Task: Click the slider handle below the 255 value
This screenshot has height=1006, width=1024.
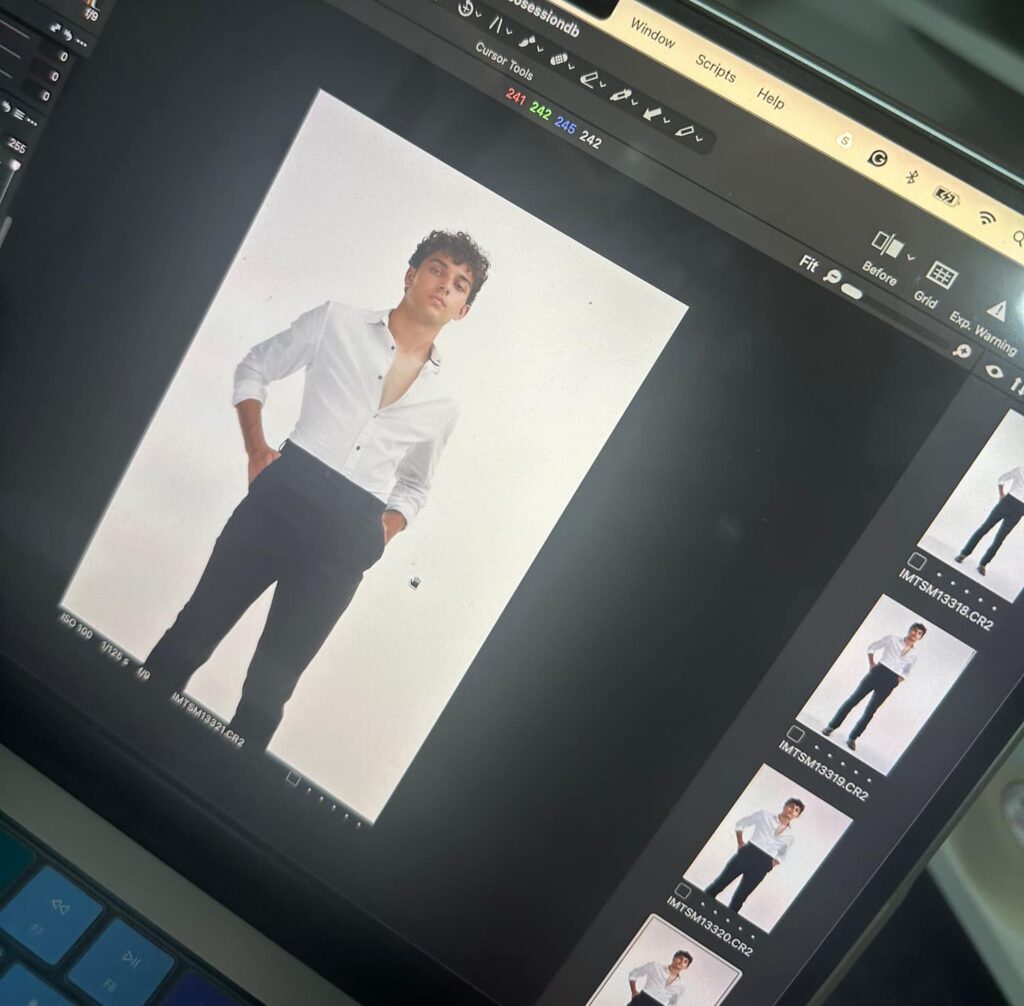Action: (13, 167)
